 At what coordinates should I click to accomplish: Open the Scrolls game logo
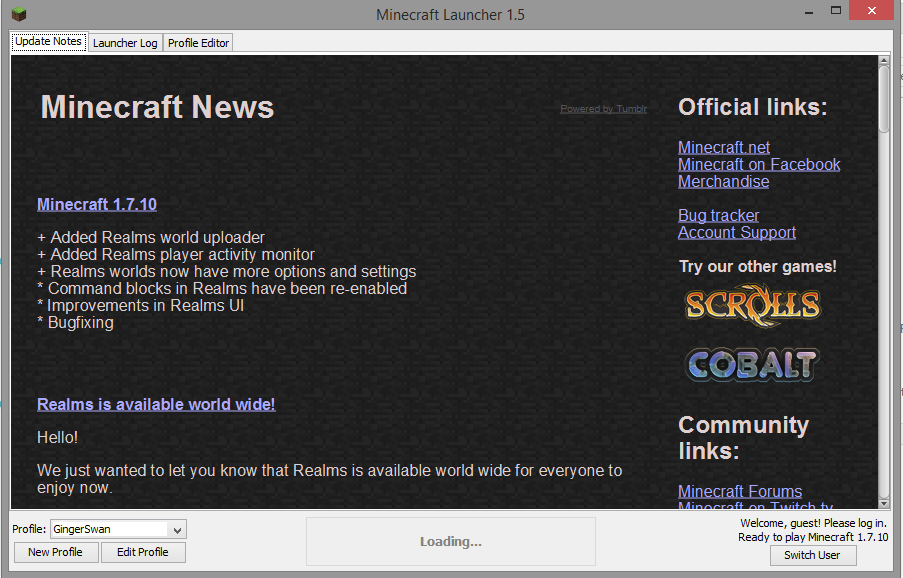(752, 305)
